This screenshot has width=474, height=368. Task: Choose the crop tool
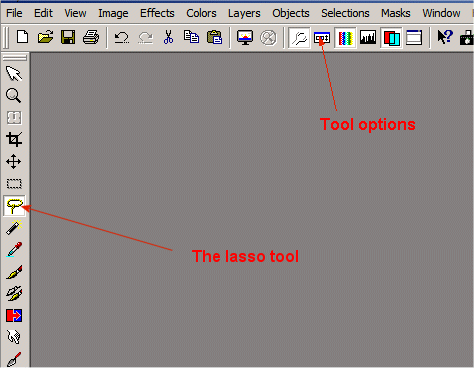pos(14,140)
